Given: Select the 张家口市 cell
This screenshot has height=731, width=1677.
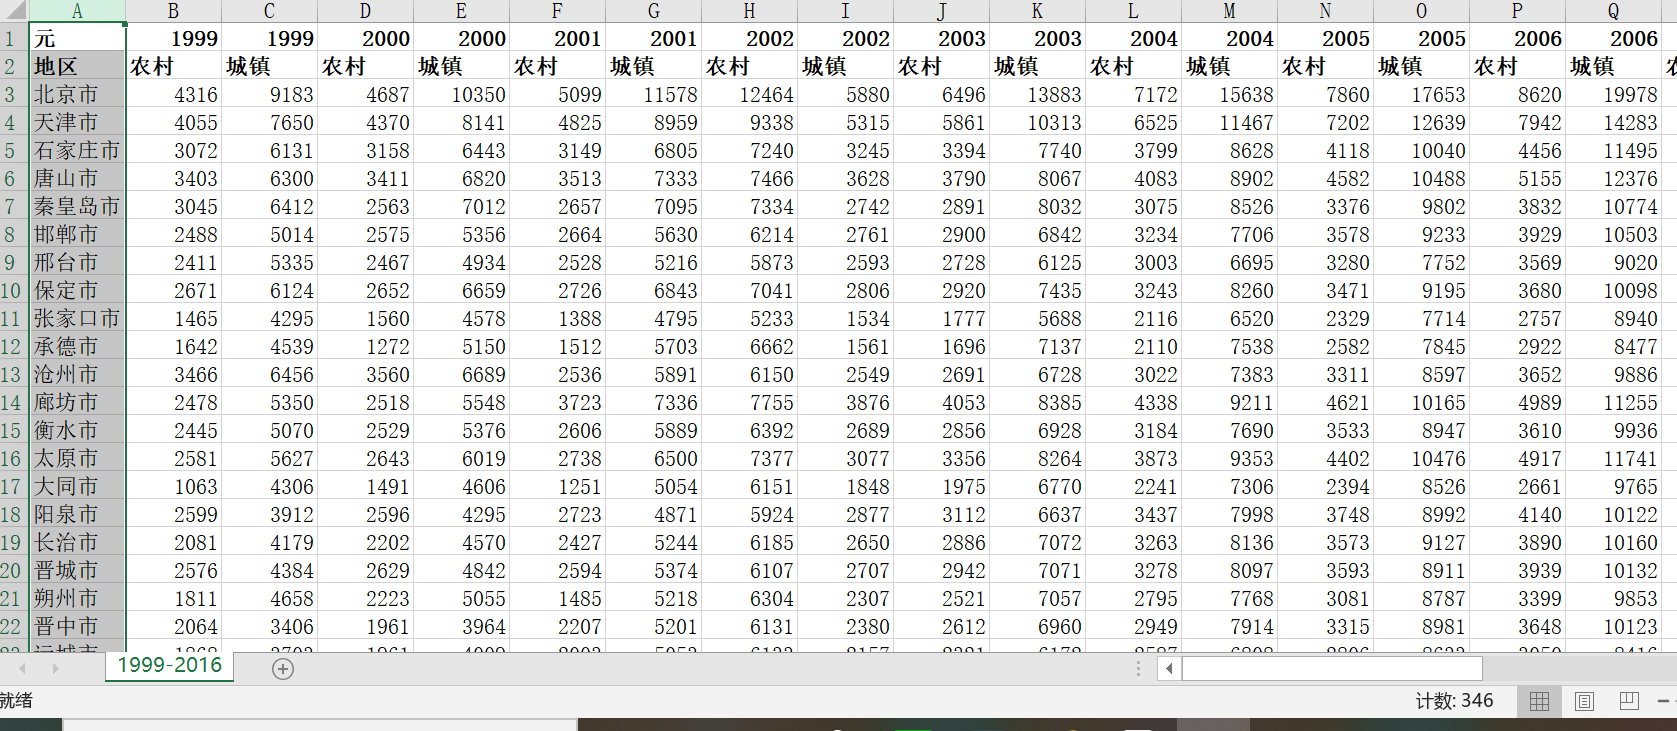Looking at the screenshot, I should [x=77, y=319].
